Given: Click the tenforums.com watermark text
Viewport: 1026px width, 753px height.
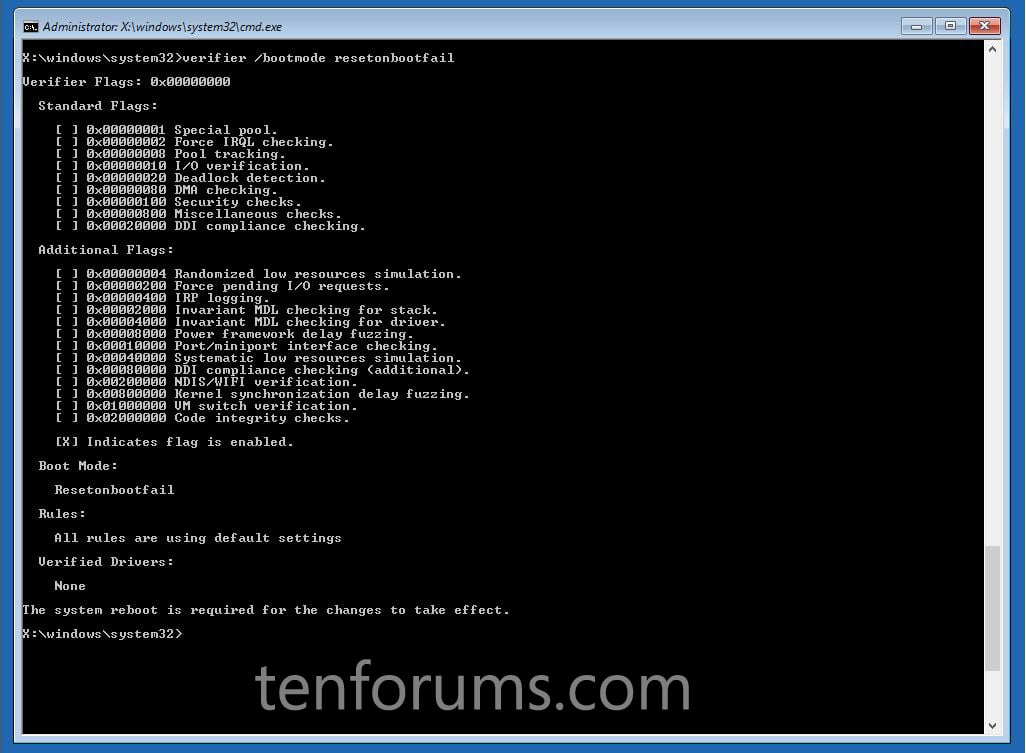Looking at the screenshot, I should [x=472, y=686].
